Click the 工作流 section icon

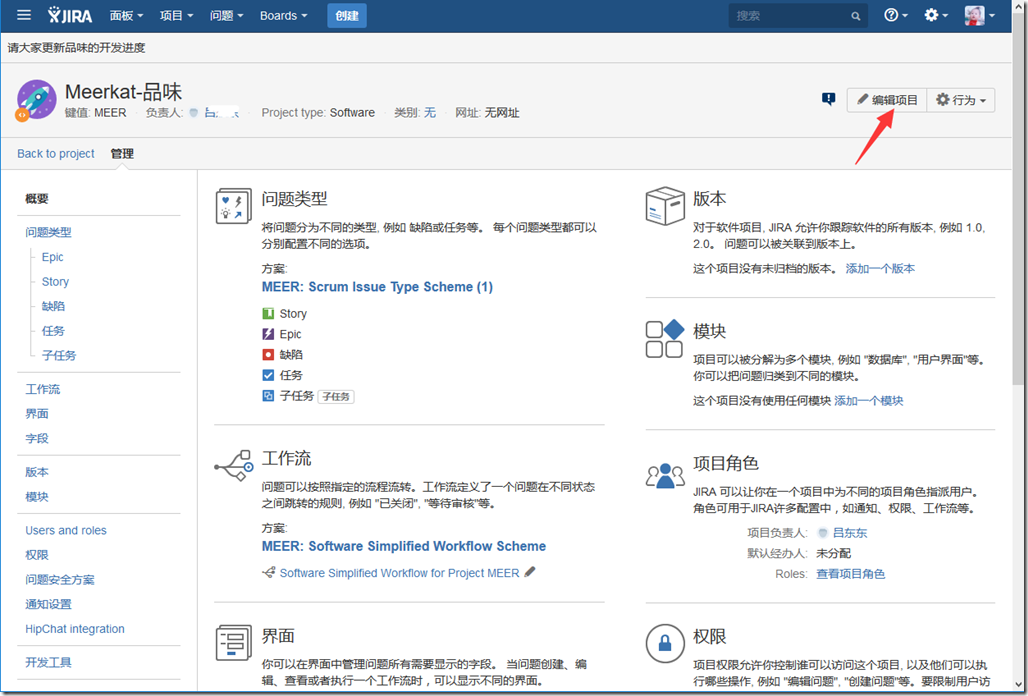(234, 465)
